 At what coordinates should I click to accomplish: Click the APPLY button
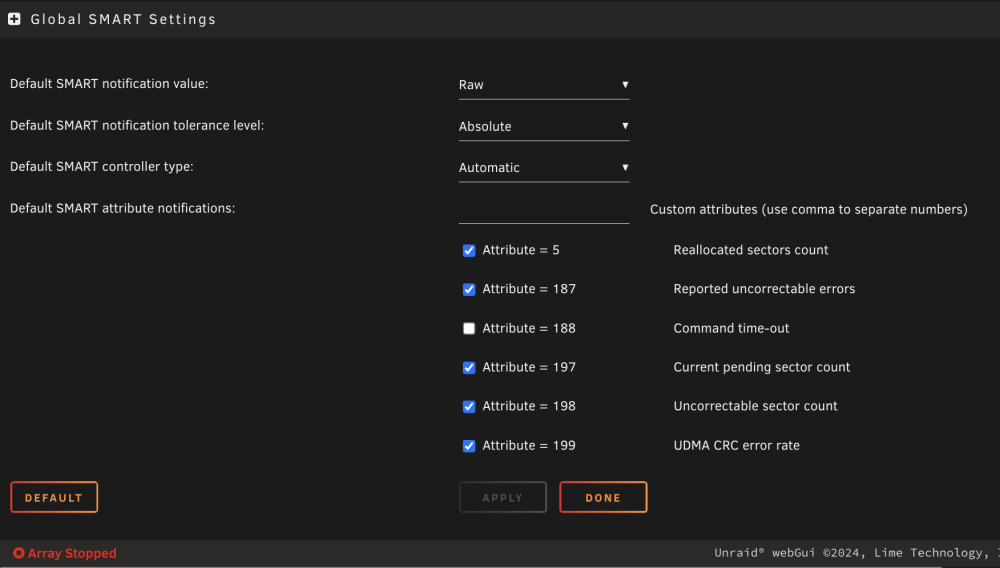point(503,497)
